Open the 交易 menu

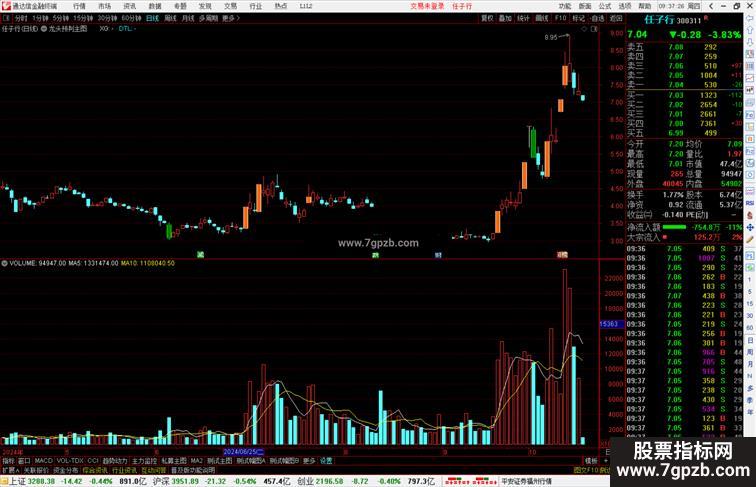click(230, 6)
